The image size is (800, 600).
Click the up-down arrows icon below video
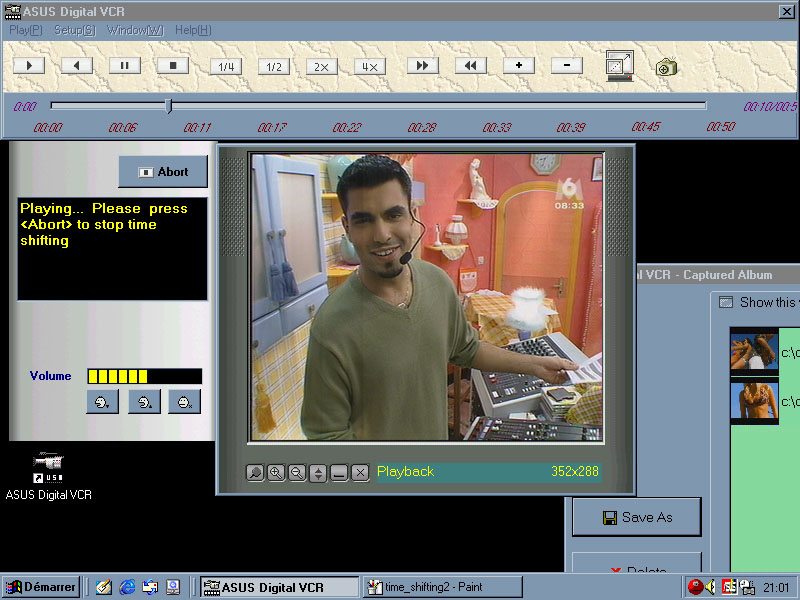click(x=318, y=473)
